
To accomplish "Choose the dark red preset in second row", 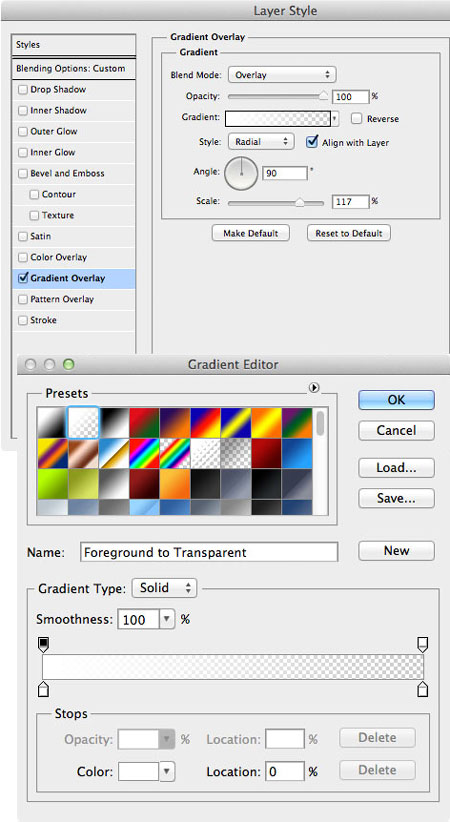I will 266,453.
